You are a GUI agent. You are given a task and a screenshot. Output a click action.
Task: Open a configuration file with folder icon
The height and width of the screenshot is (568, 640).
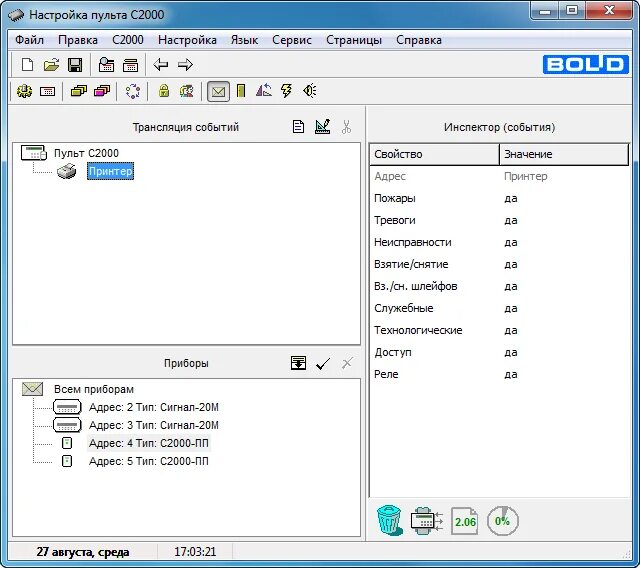pyautogui.click(x=51, y=64)
